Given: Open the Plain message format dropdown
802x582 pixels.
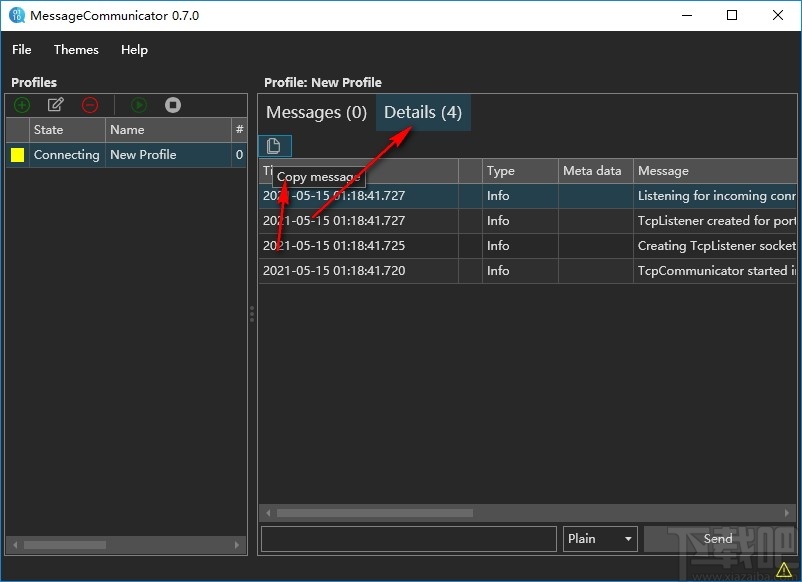Looking at the screenshot, I should pos(599,538).
